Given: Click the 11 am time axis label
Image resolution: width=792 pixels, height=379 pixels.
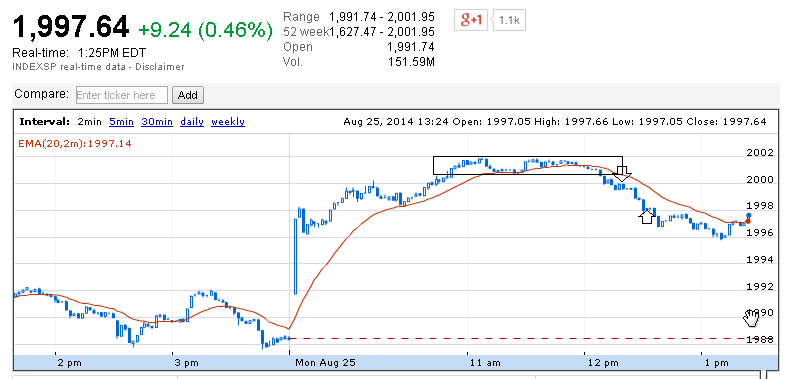Looking at the screenshot, I should click(484, 363).
